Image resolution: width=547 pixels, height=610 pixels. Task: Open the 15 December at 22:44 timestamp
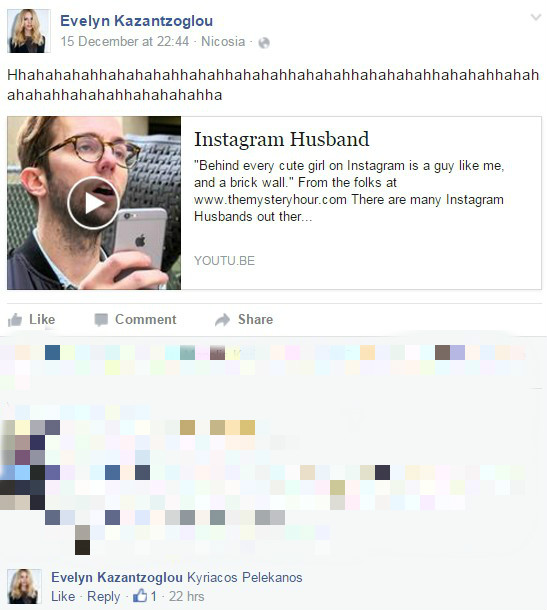[x=125, y=41]
